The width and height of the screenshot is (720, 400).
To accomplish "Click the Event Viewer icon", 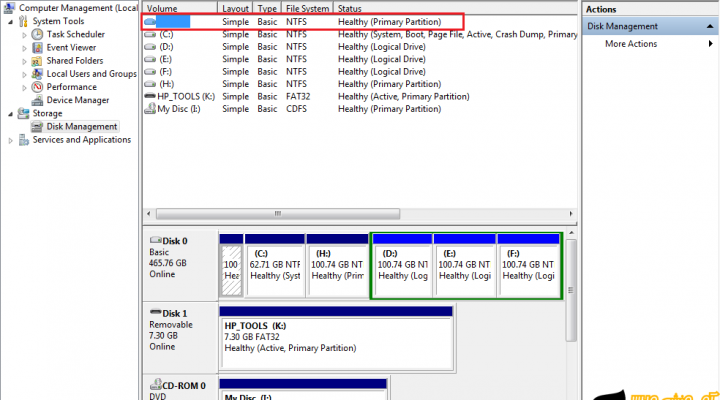I will (37, 48).
